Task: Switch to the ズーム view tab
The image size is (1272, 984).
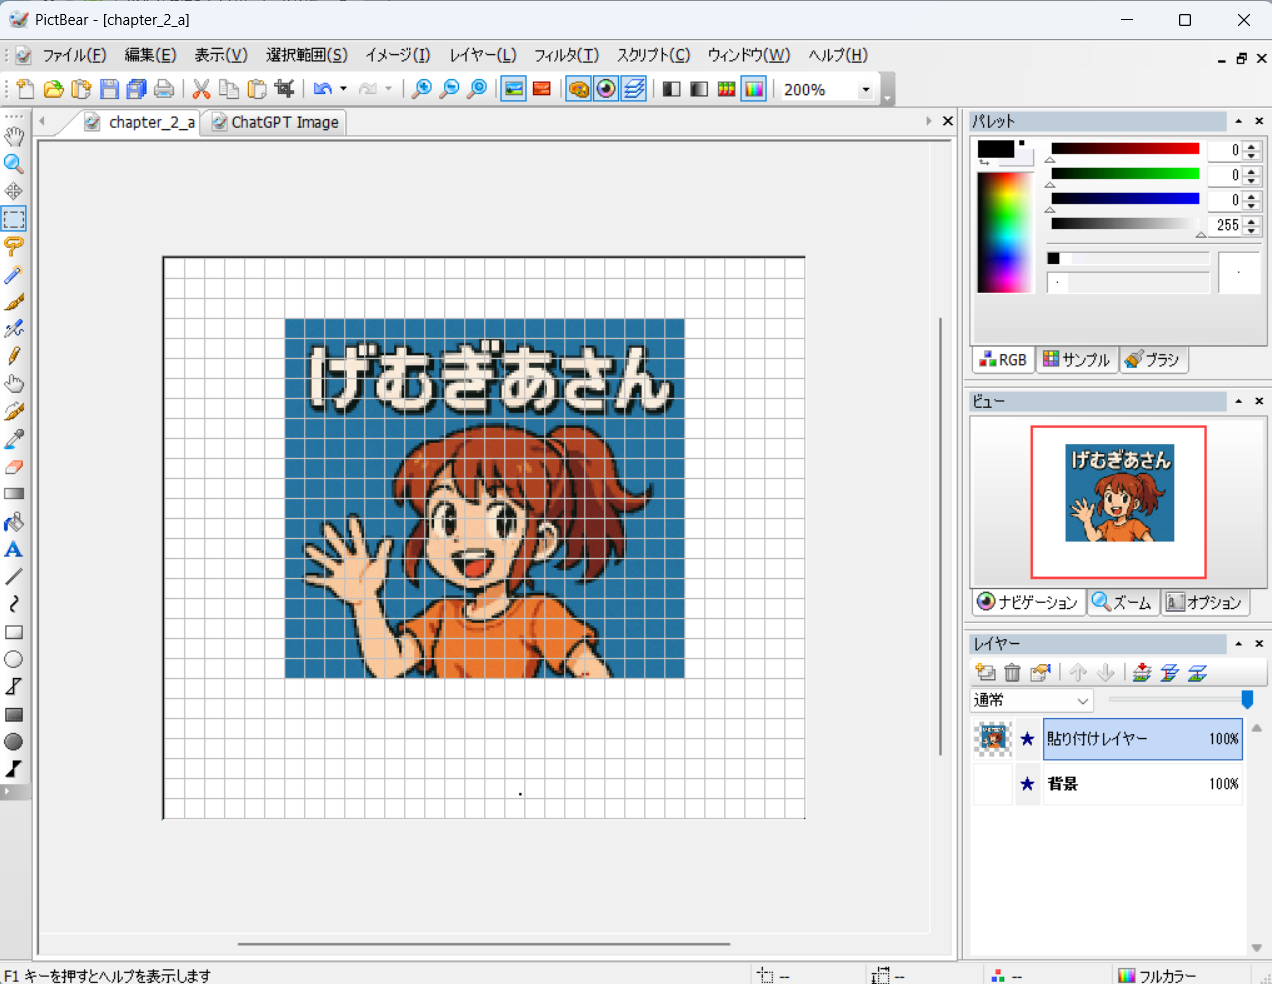Action: (1122, 602)
